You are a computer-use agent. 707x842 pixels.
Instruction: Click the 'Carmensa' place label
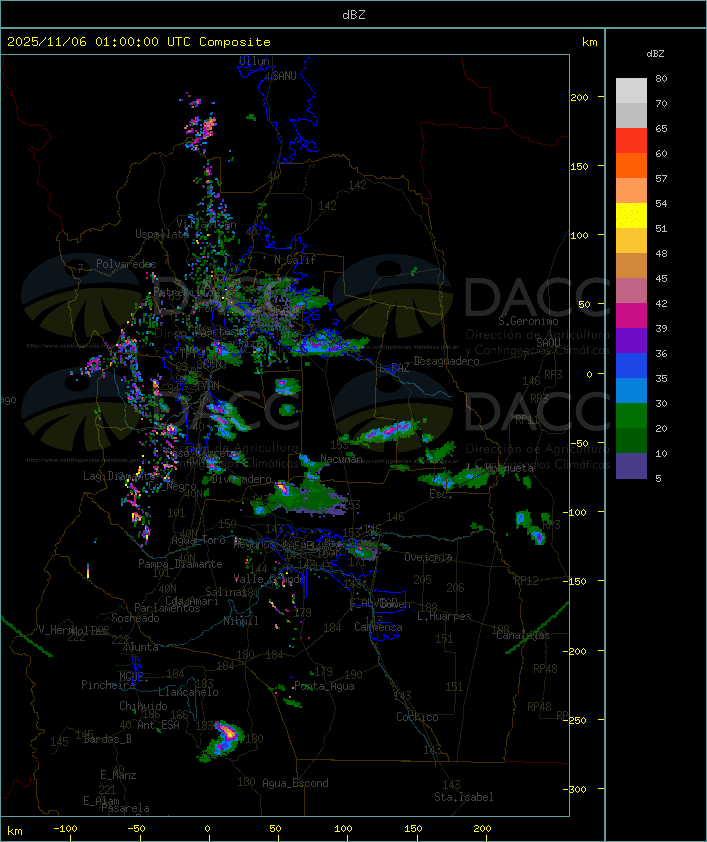pyautogui.click(x=378, y=627)
